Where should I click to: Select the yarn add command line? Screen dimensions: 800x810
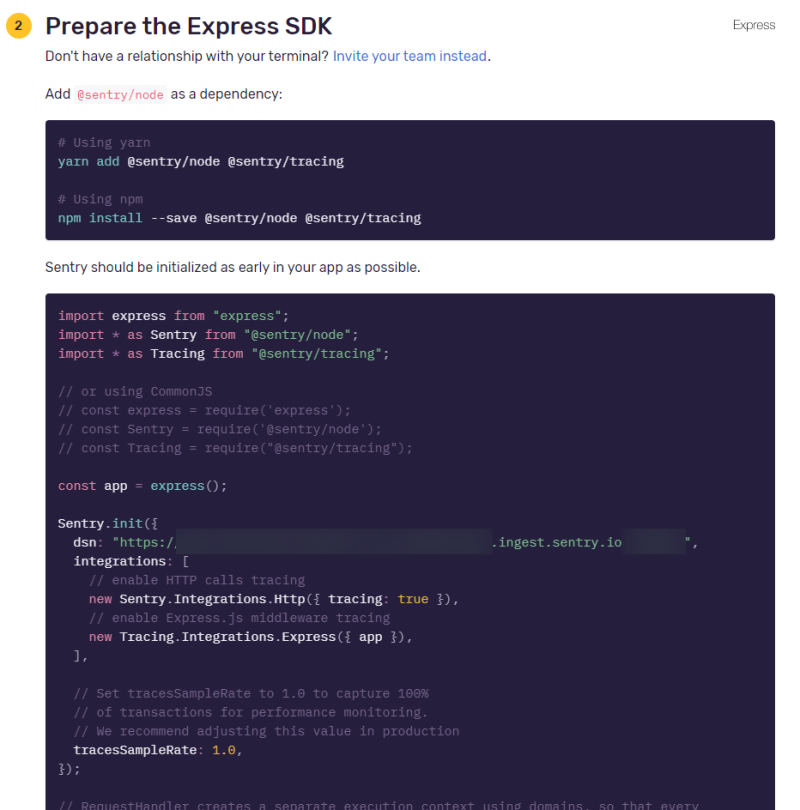201,162
